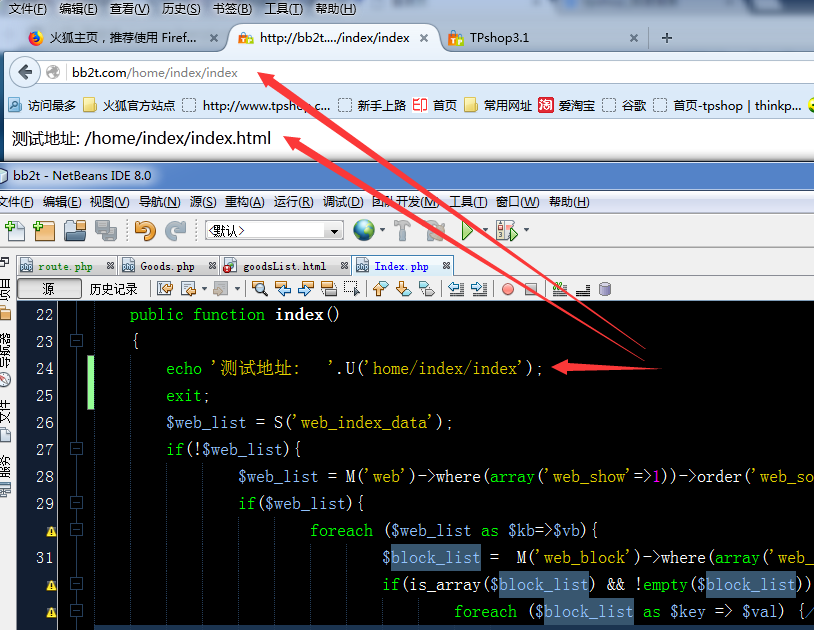Image resolution: width=814 pixels, height=630 pixels.
Task: Run the project with green play icon
Action: coord(467,231)
